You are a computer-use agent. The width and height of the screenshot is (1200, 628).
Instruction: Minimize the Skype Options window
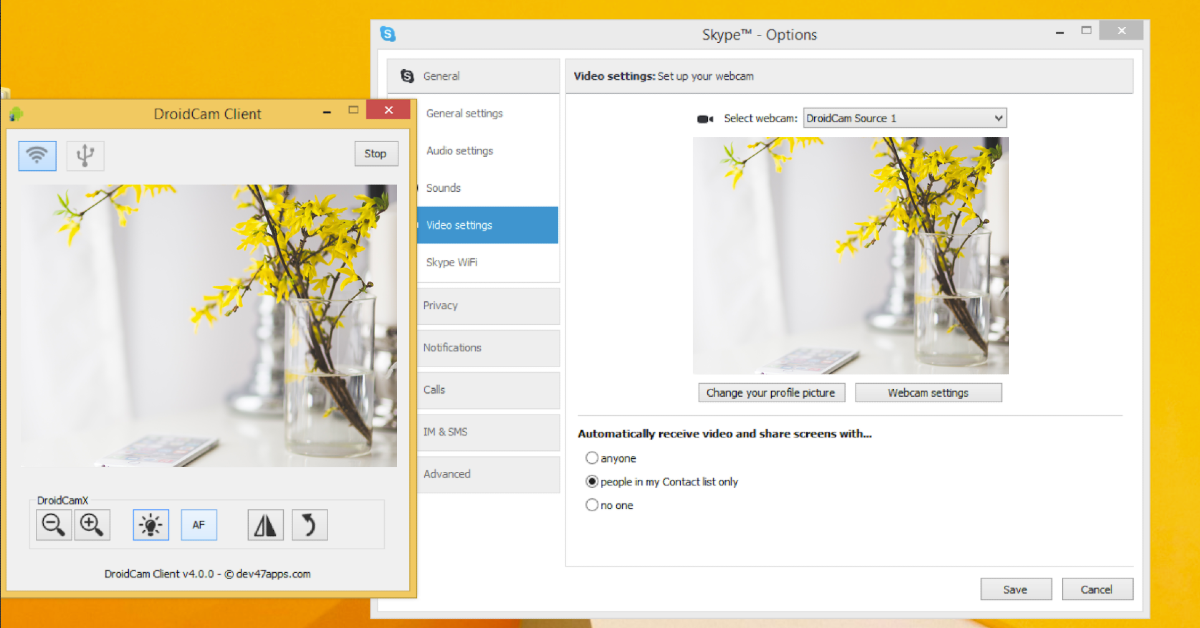click(1059, 32)
